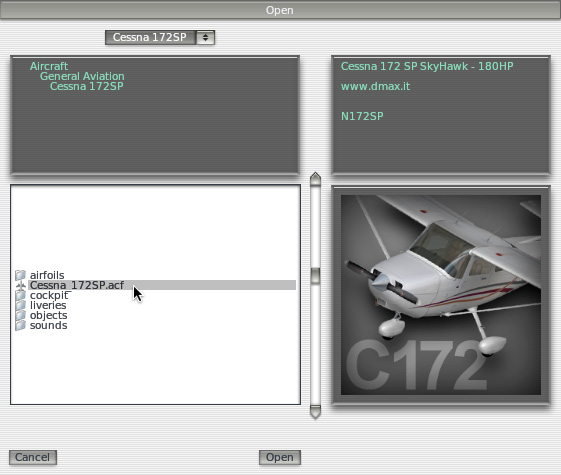This screenshot has height=475, width=561.
Task: Click the Cancel button
Action: click(33, 457)
